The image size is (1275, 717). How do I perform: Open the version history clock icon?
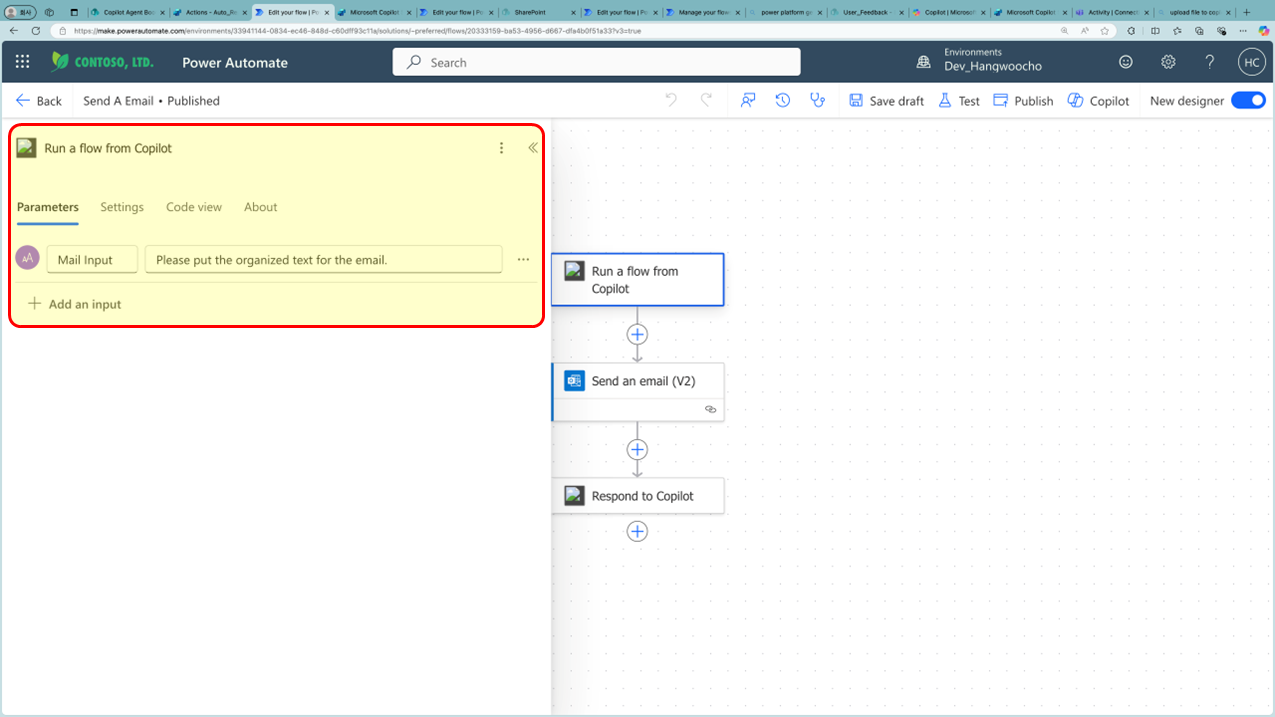click(x=783, y=100)
